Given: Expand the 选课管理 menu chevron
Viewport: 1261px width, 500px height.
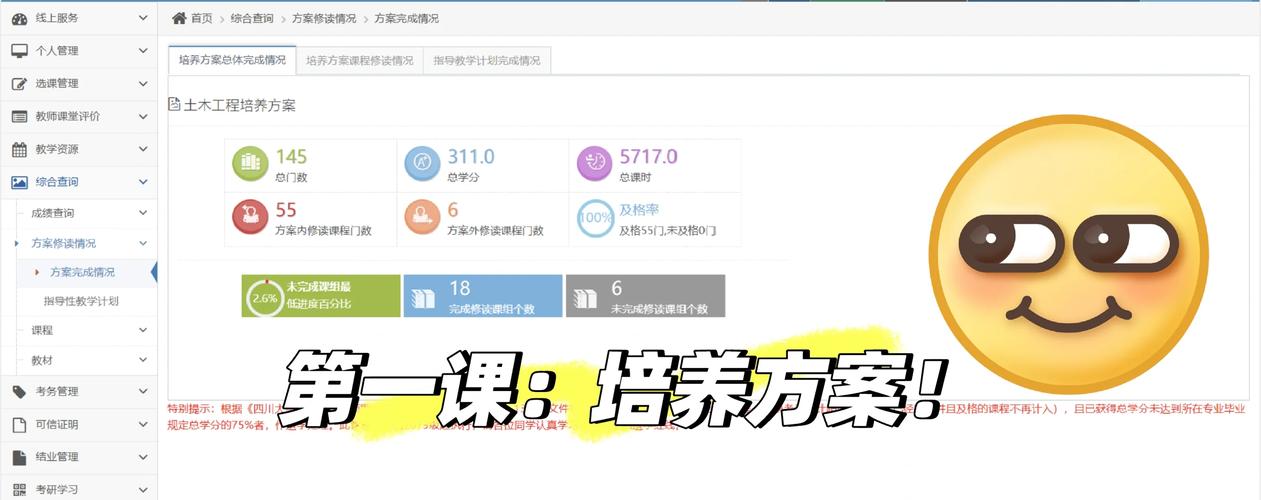Looking at the screenshot, I should pos(143,84).
